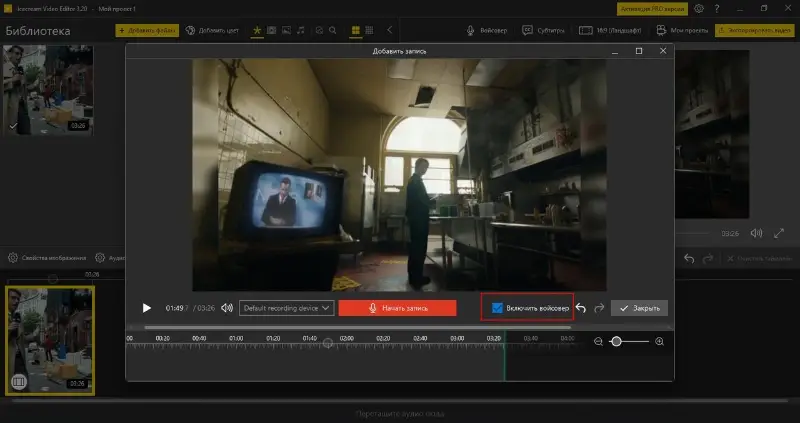Open the Войсовер tool in the main toolbar
800x423 pixels.
(487, 31)
